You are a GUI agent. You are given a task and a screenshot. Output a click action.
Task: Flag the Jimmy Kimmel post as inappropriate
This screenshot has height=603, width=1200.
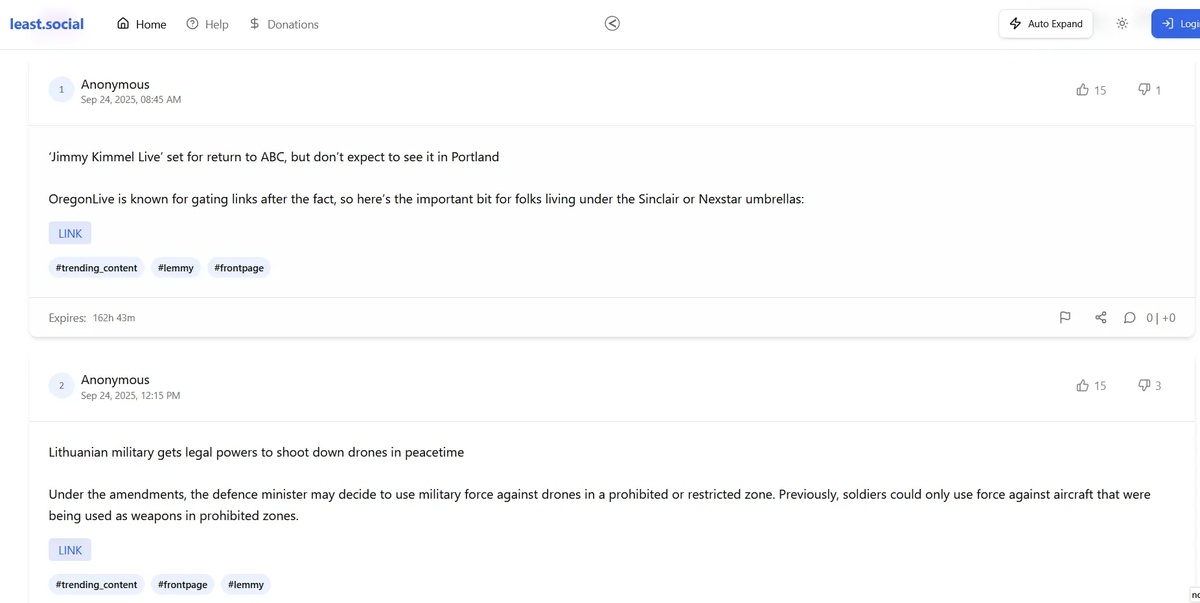[x=1065, y=318]
